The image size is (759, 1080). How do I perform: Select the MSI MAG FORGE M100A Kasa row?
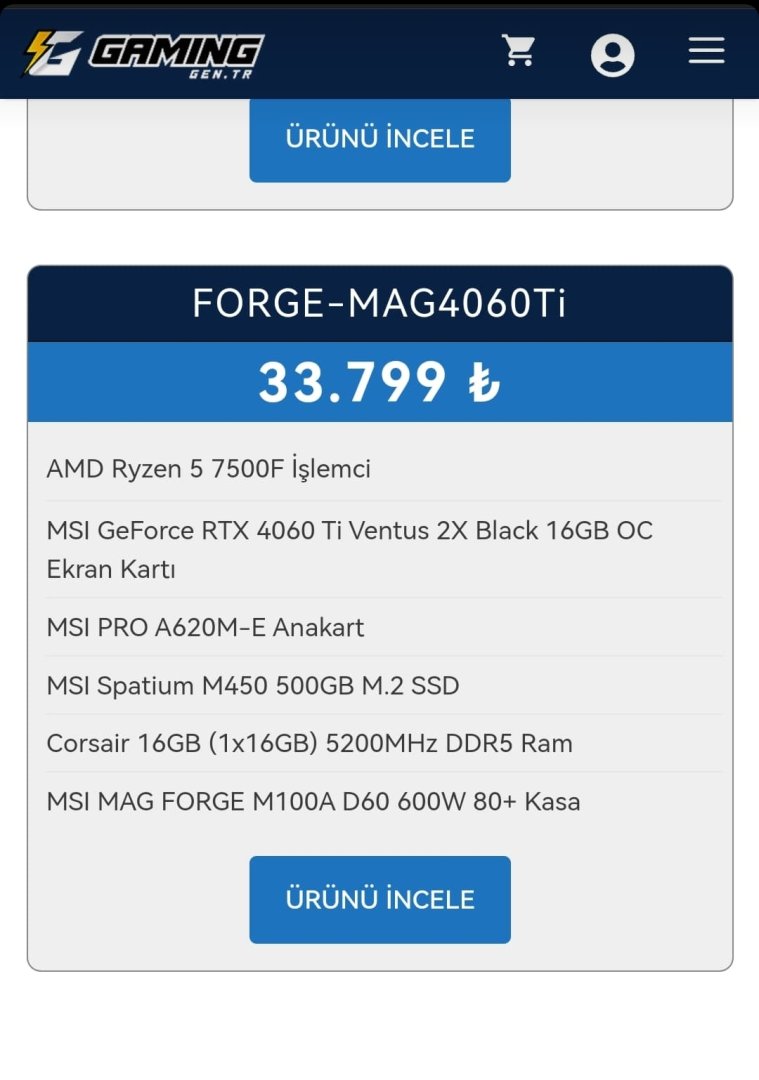tap(313, 801)
